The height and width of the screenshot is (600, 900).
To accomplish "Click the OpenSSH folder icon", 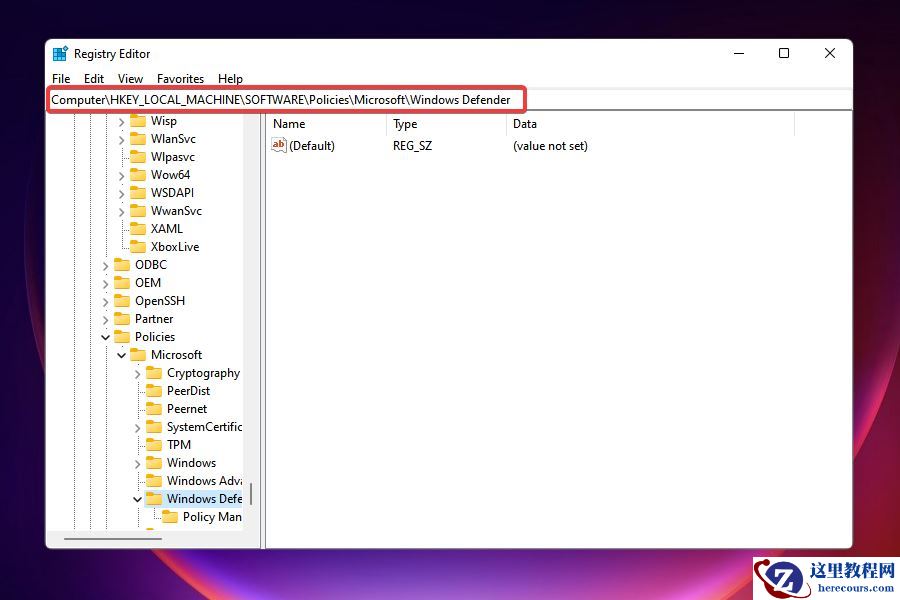I will tap(122, 300).
